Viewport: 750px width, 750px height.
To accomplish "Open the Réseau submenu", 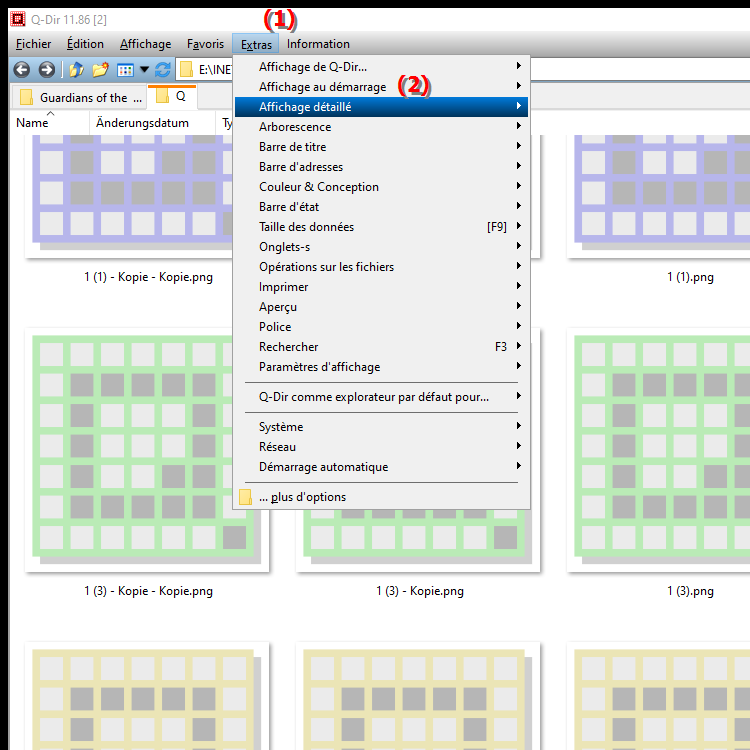I will tap(381, 447).
